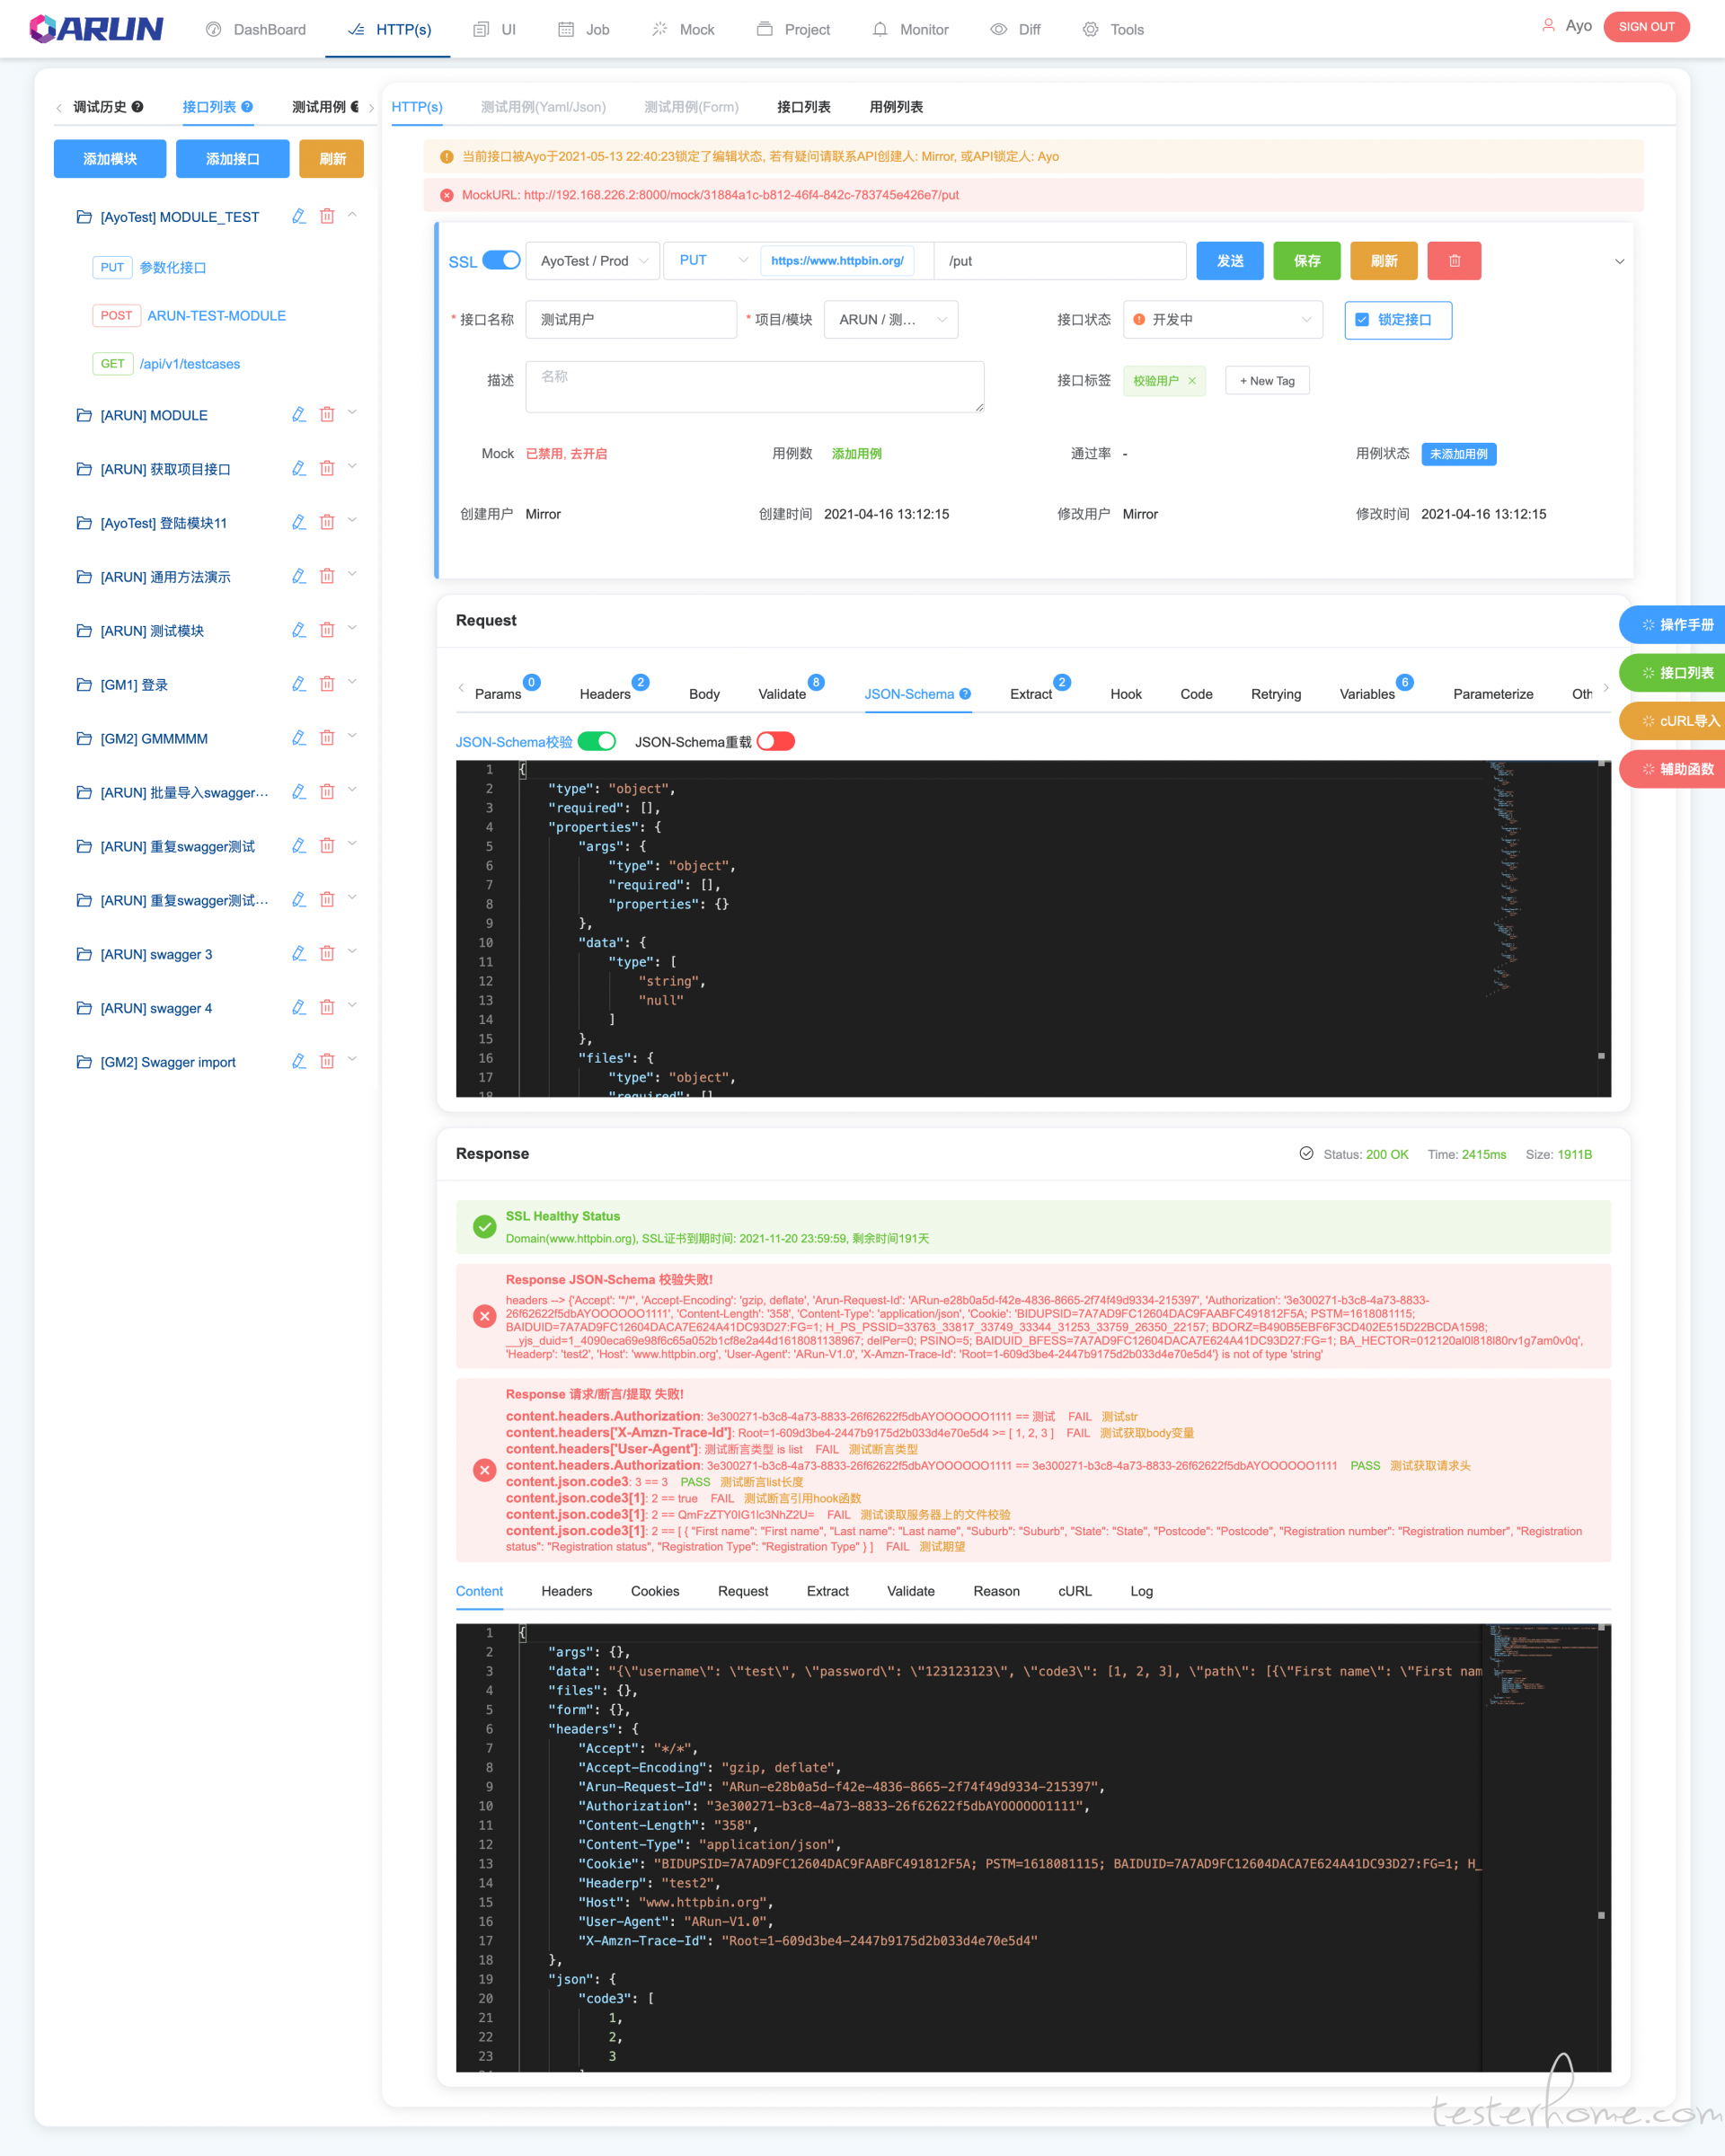
Task: Switch to the Validate request tab
Action: (x=782, y=694)
